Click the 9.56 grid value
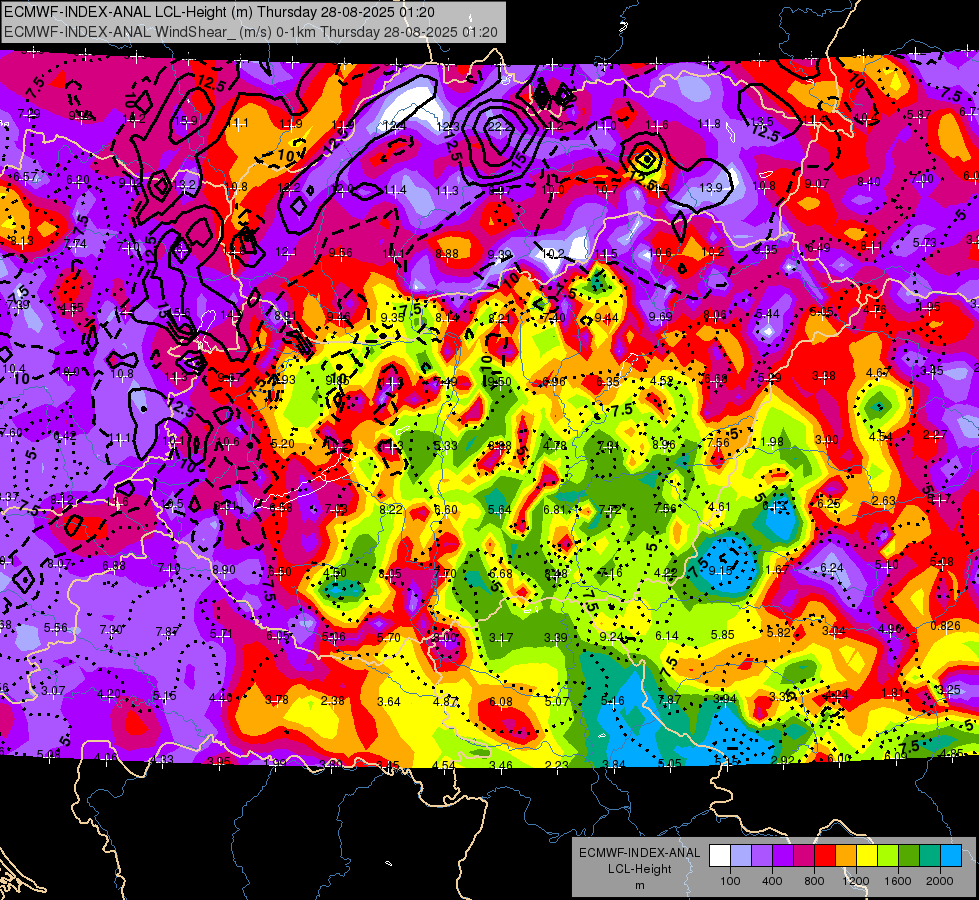The image size is (979, 900). click(340, 253)
